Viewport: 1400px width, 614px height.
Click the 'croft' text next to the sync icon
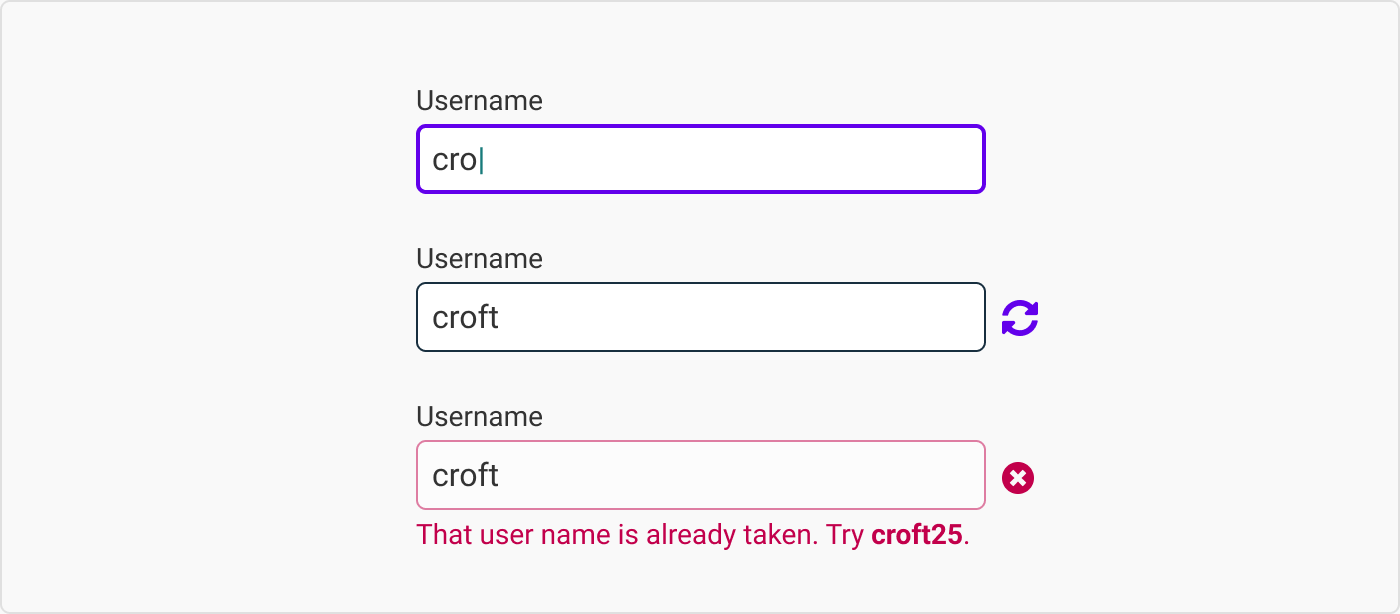pyautogui.click(x=465, y=318)
